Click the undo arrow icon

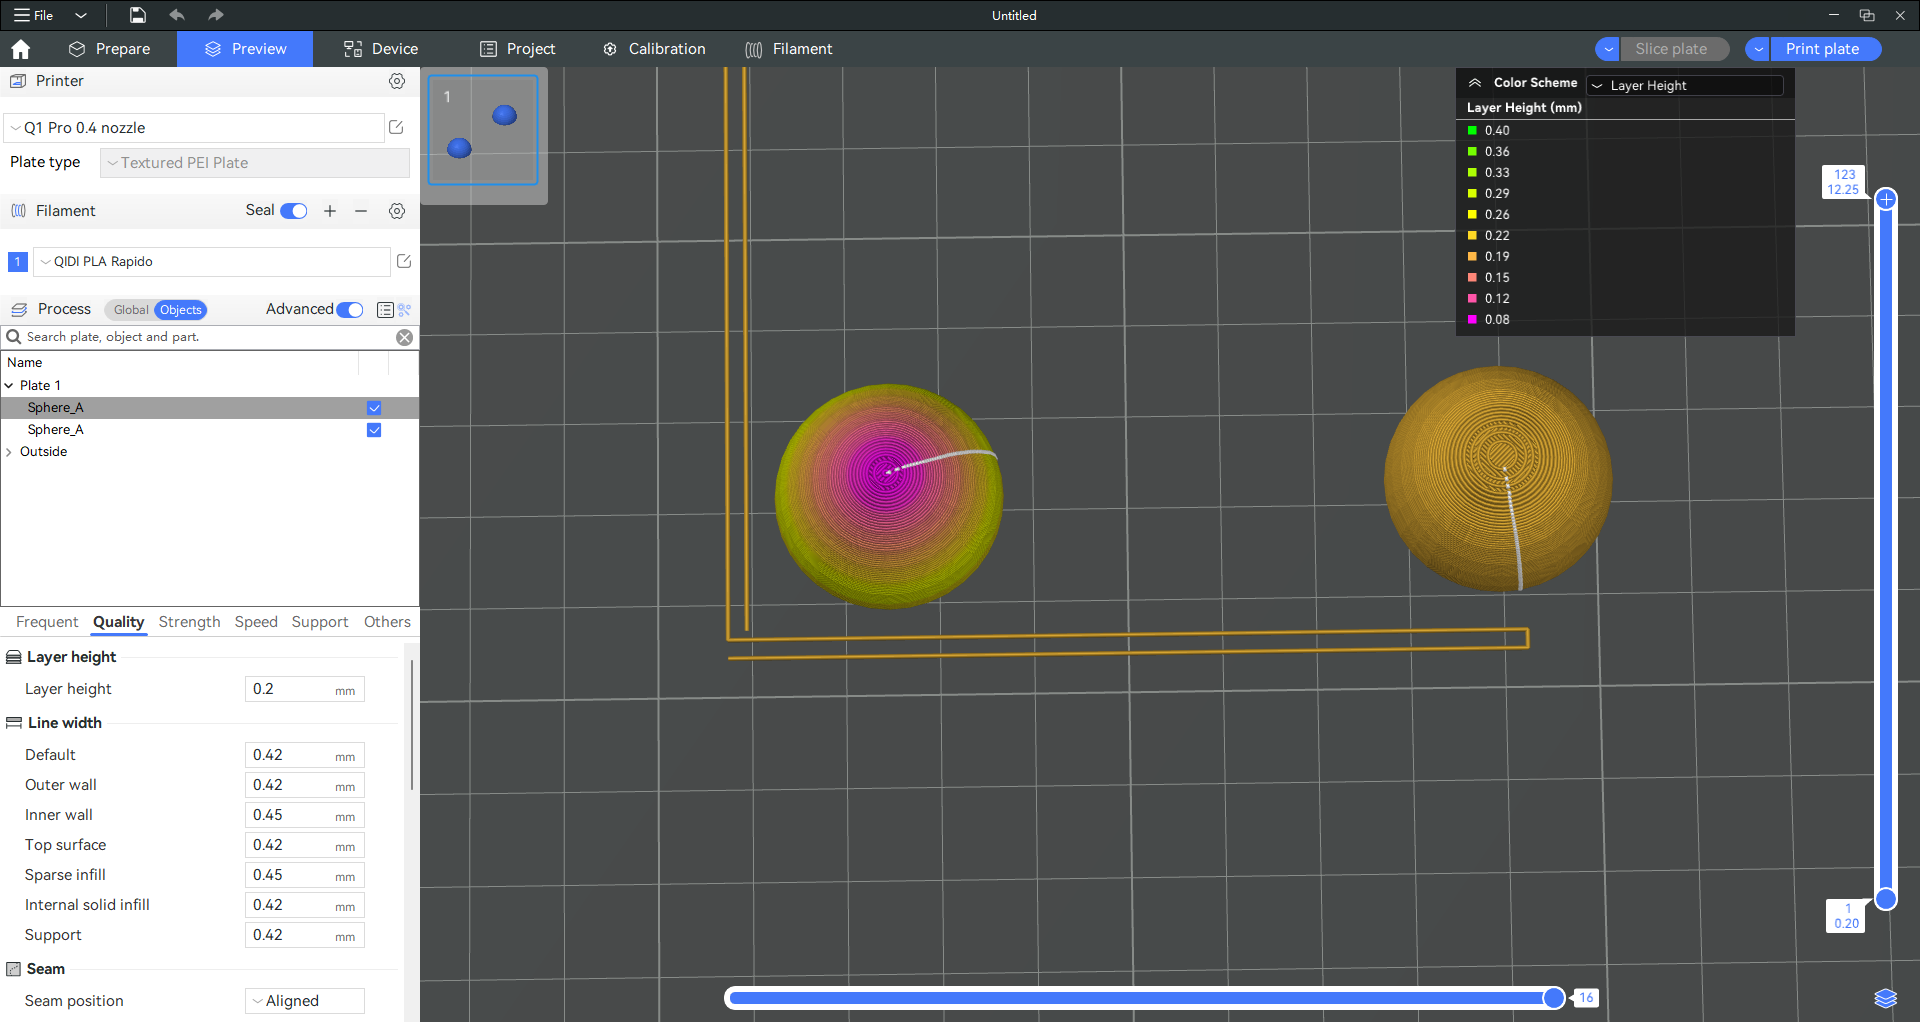177,15
